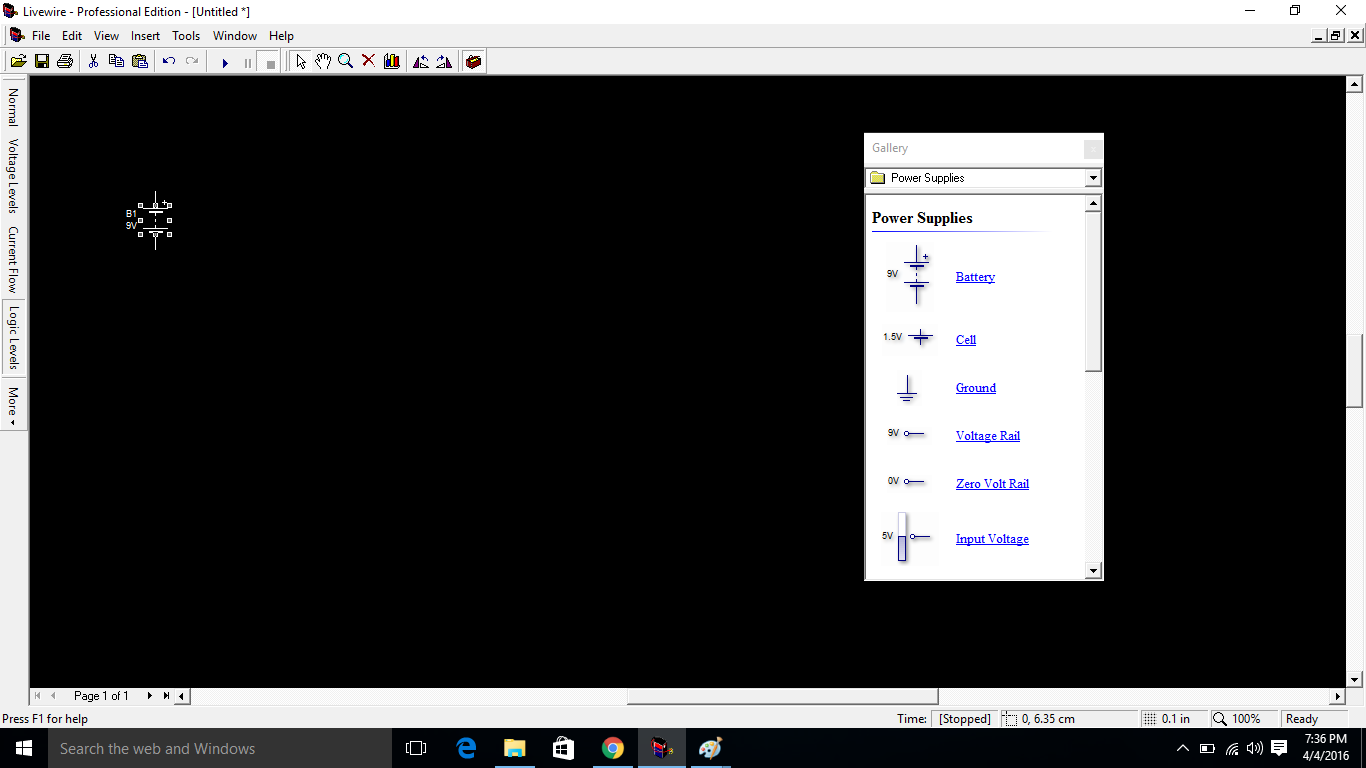Select the ground symbol in Gallery
This screenshot has height=768, width=1366.
(x=907, y=388)
